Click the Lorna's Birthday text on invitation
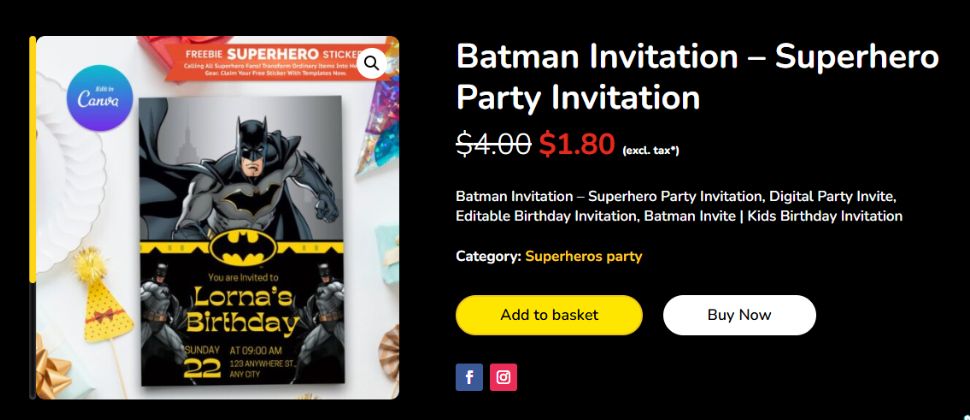This screenshot has width=970, height=420. pos(242,311)
